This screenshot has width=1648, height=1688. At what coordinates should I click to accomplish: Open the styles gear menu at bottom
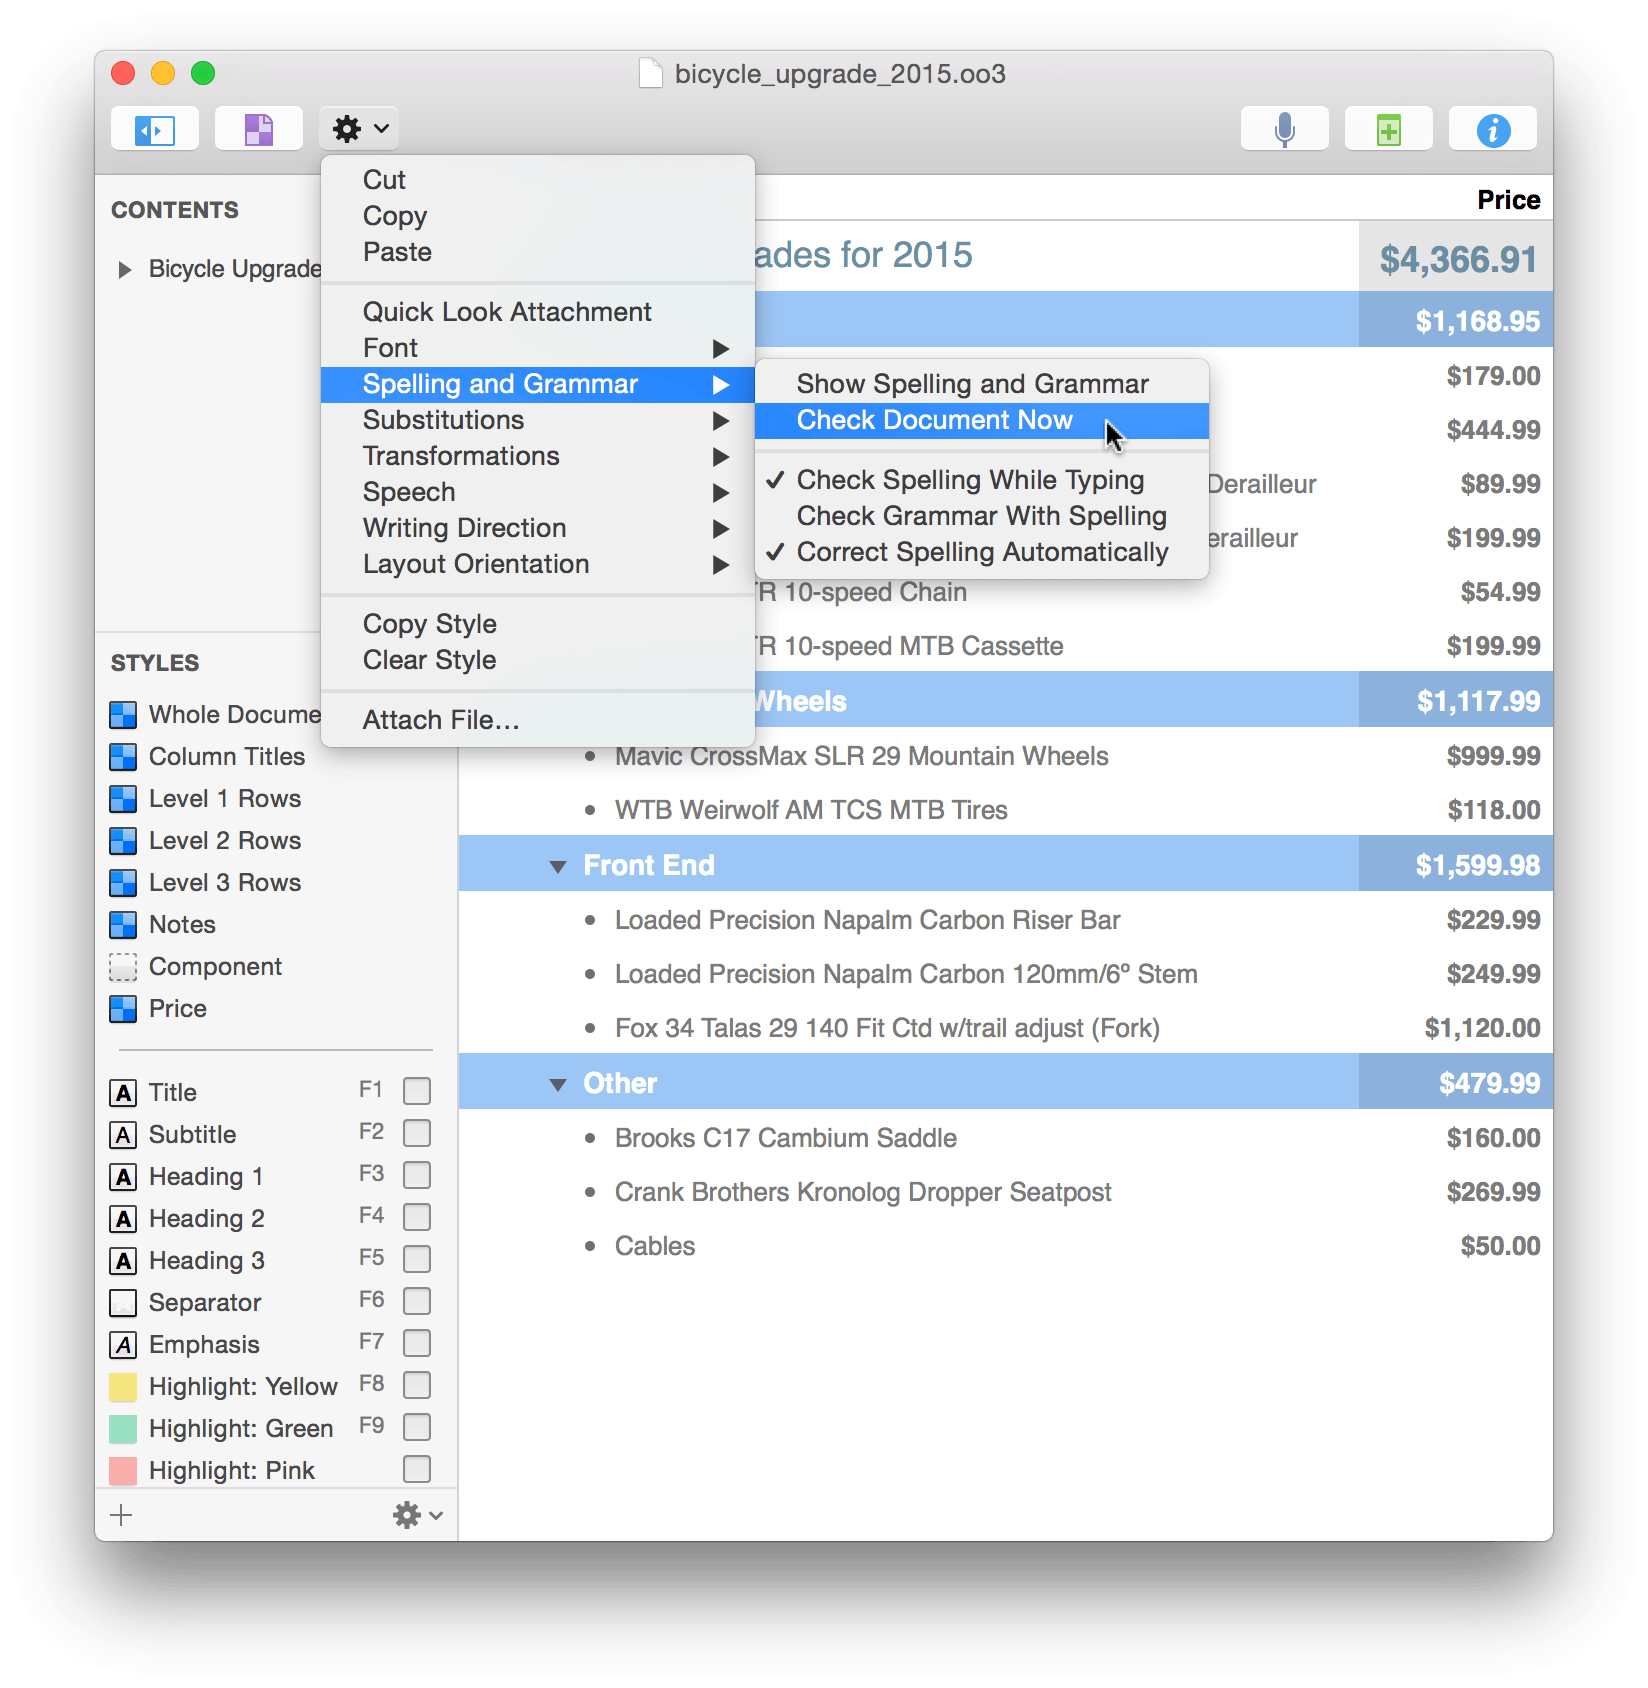click(x=417, y=1516)
